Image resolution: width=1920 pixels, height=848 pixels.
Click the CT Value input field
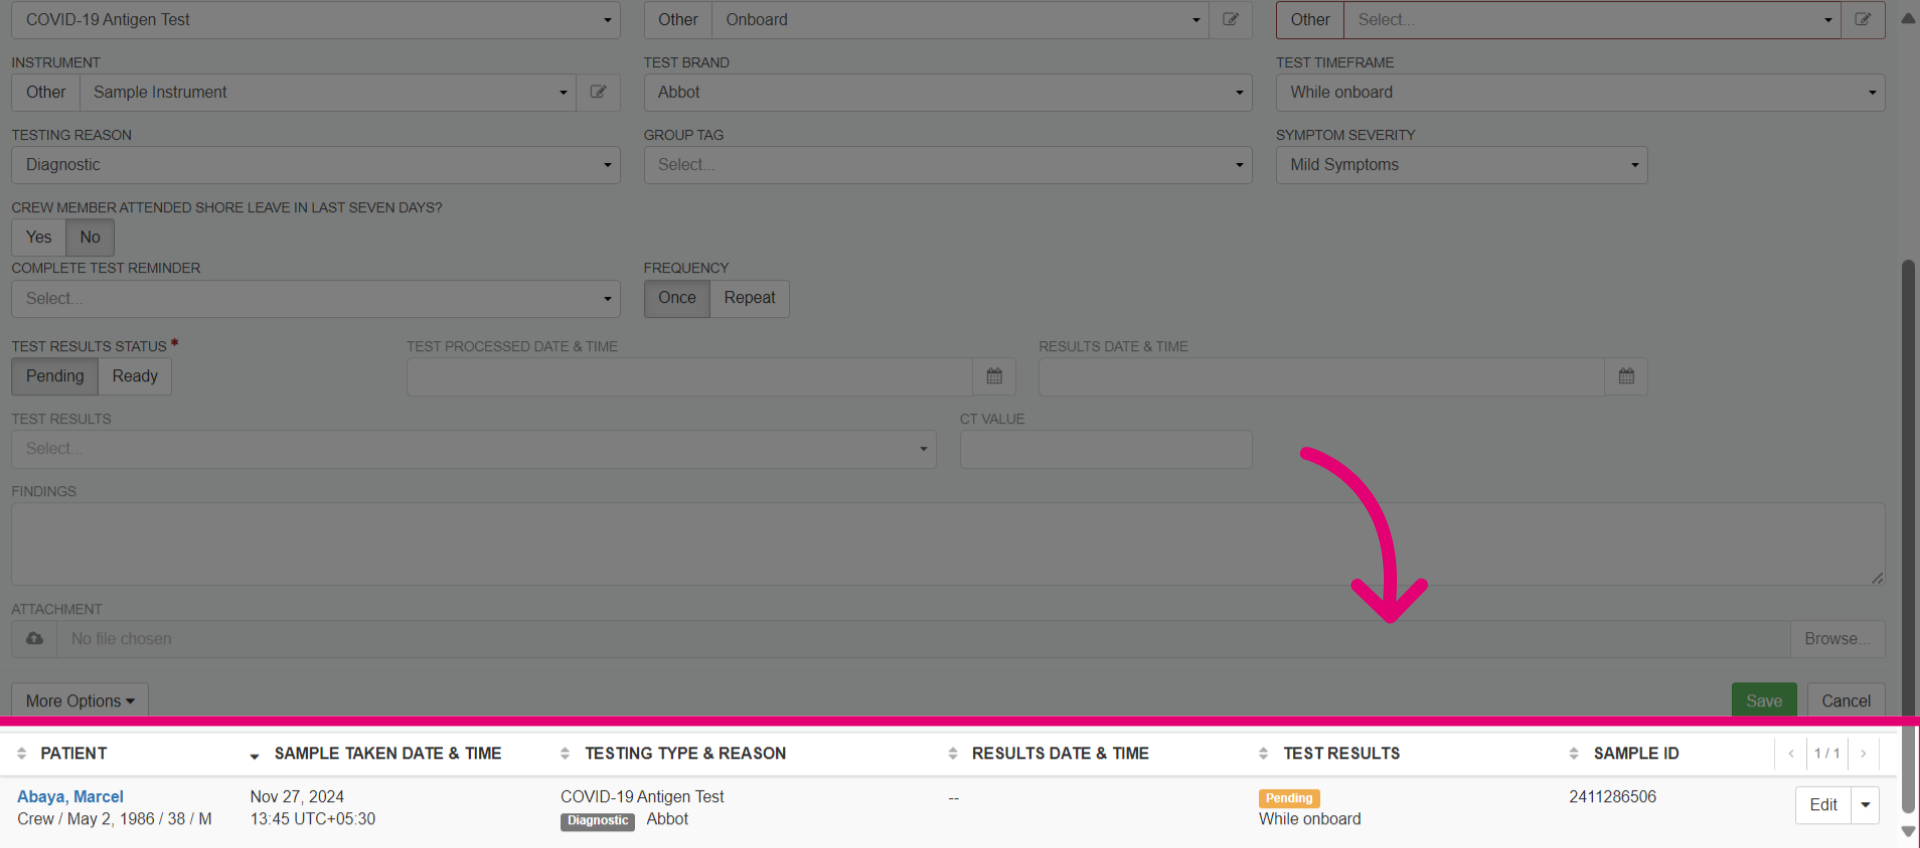coord(1106,449)
